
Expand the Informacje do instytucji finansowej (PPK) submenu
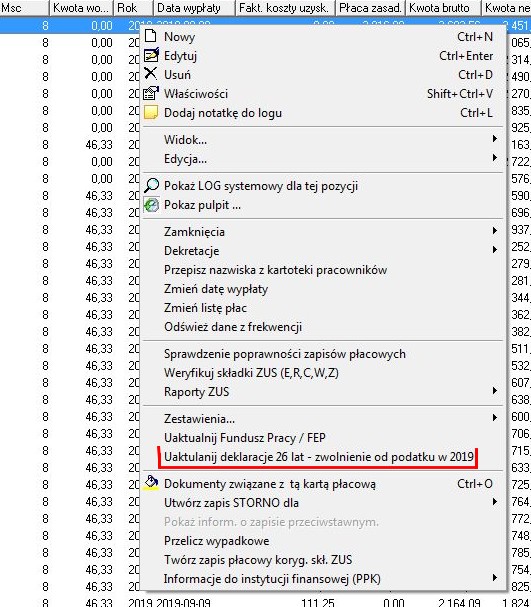495,578
